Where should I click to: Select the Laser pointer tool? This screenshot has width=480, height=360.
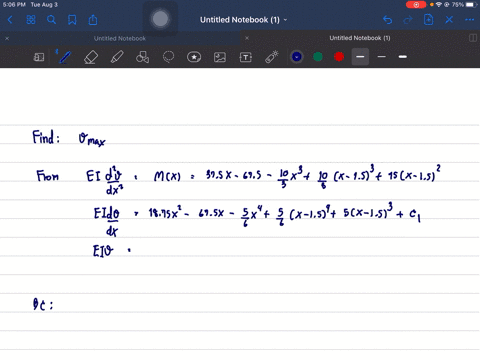click(272, 57)
